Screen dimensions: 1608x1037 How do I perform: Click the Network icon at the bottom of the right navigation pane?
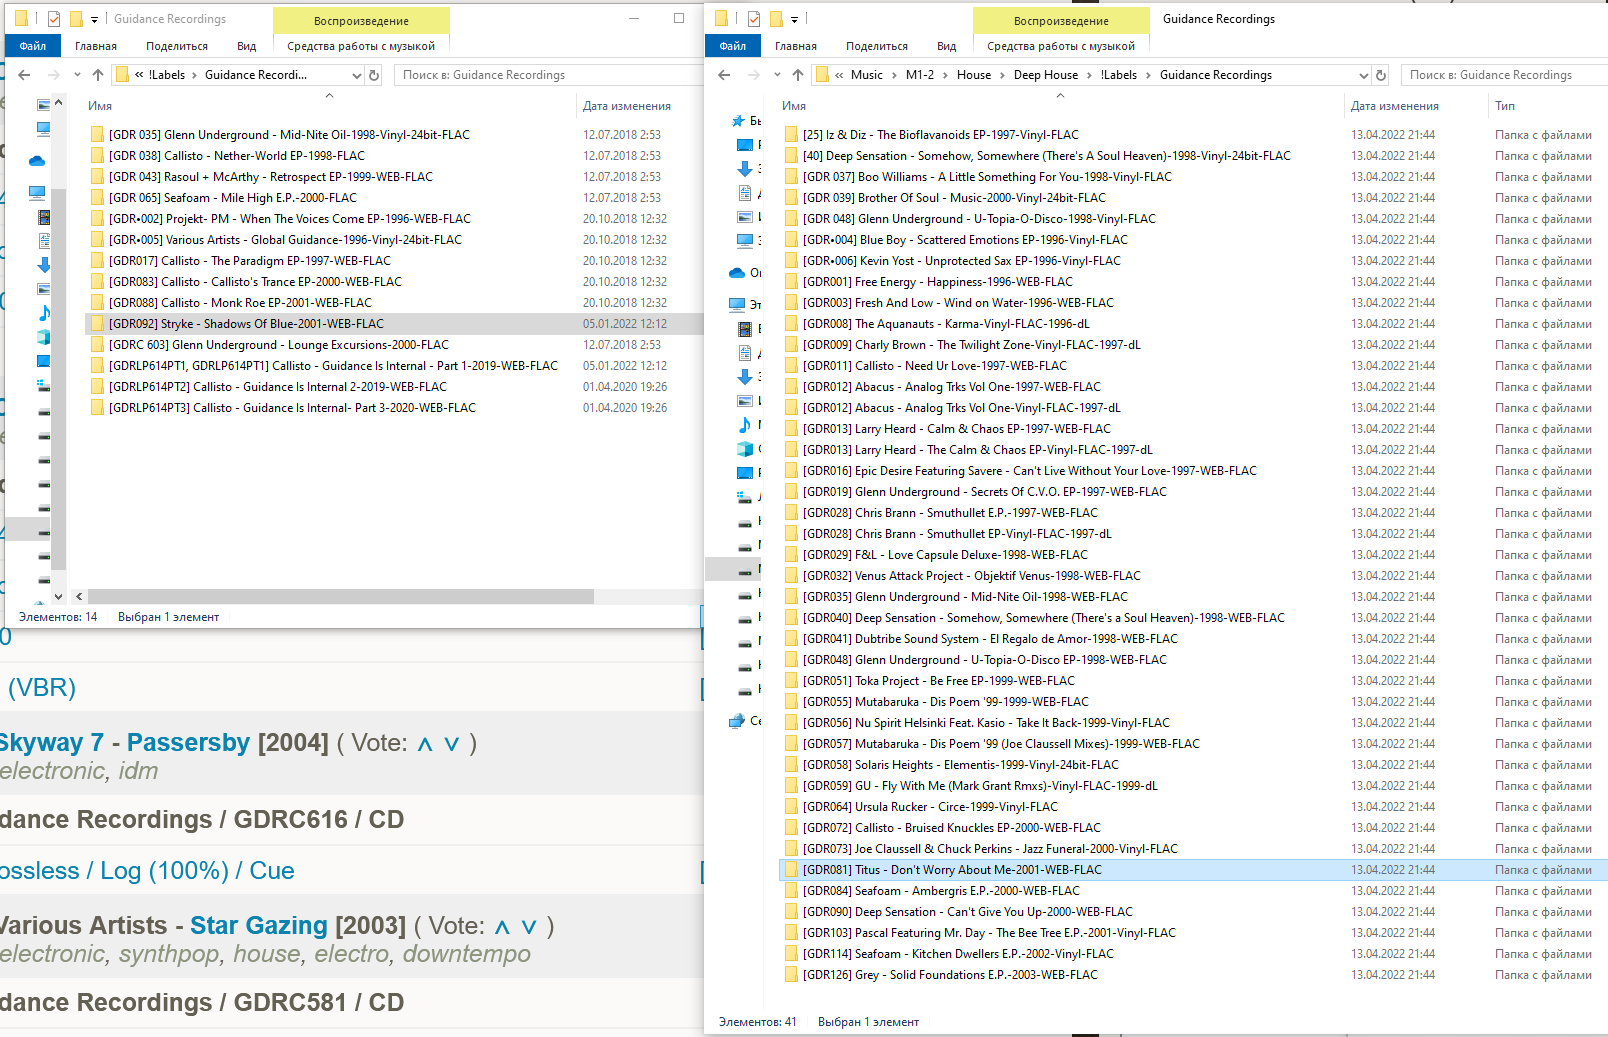pyautogui.click(x=737, y=721)
